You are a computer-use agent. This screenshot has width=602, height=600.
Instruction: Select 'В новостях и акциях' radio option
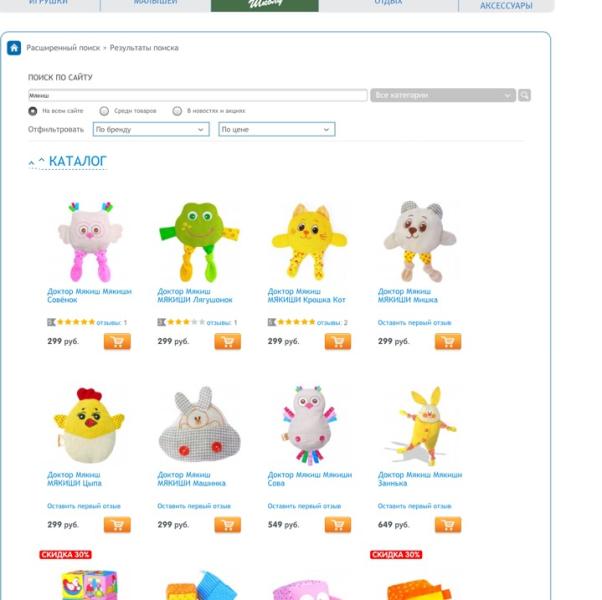click(177, 111)
